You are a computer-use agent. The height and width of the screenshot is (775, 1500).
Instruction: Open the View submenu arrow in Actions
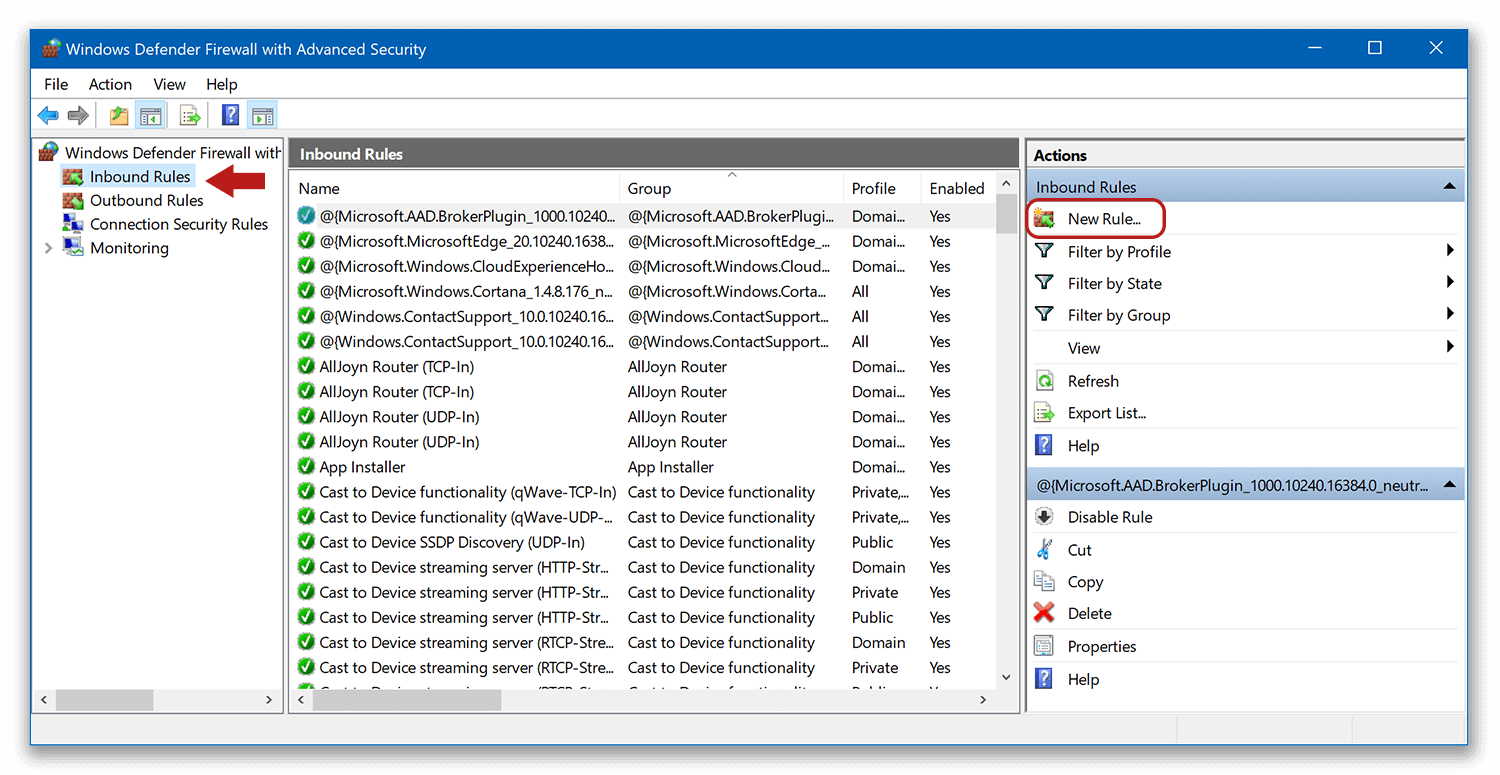click(1450, 347)
